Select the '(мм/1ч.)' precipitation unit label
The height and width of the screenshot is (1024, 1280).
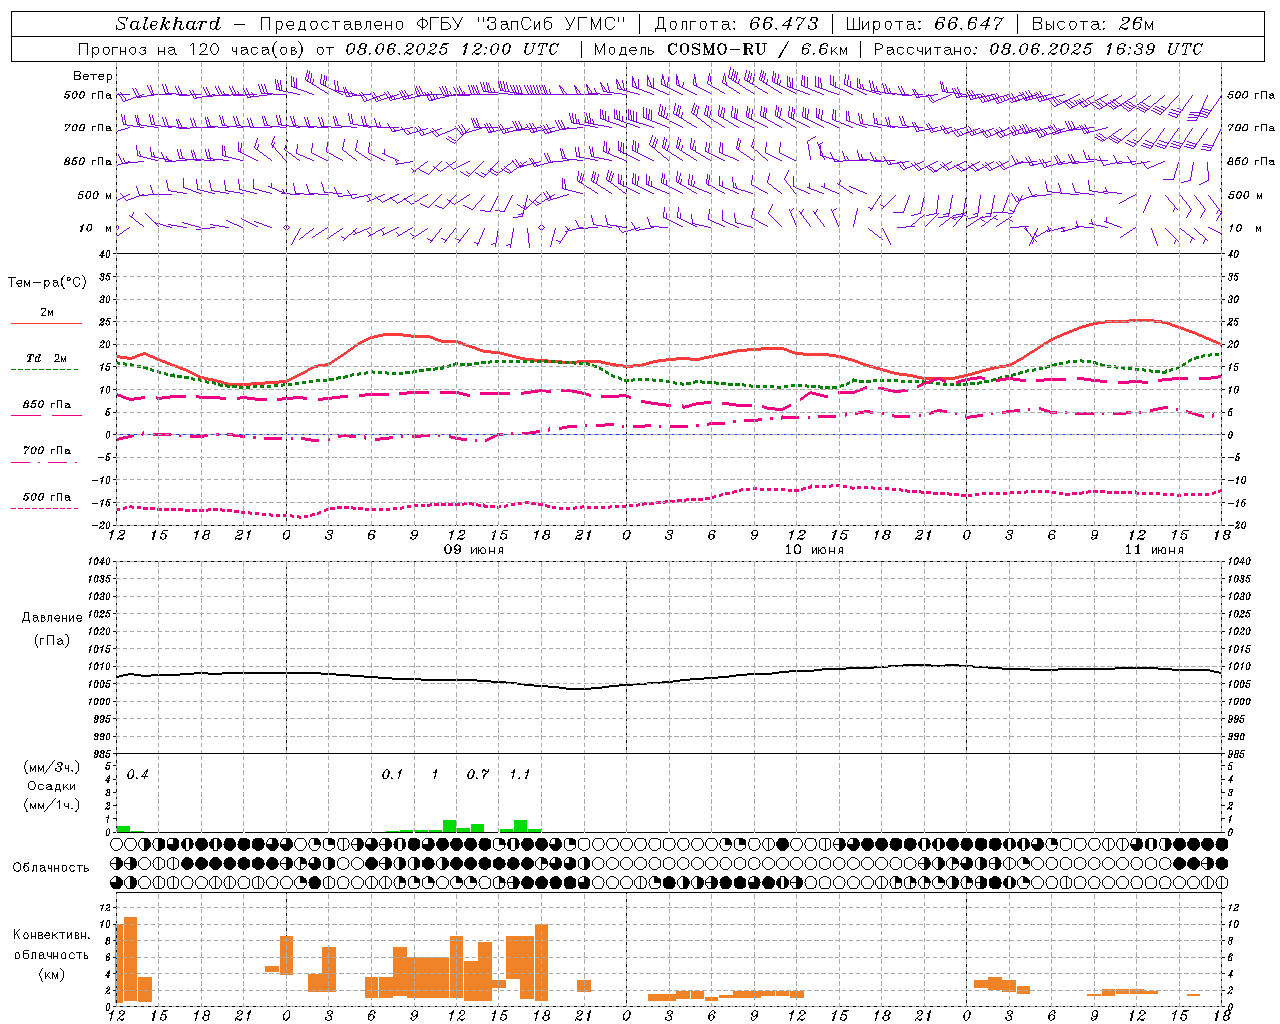(52, 805)
